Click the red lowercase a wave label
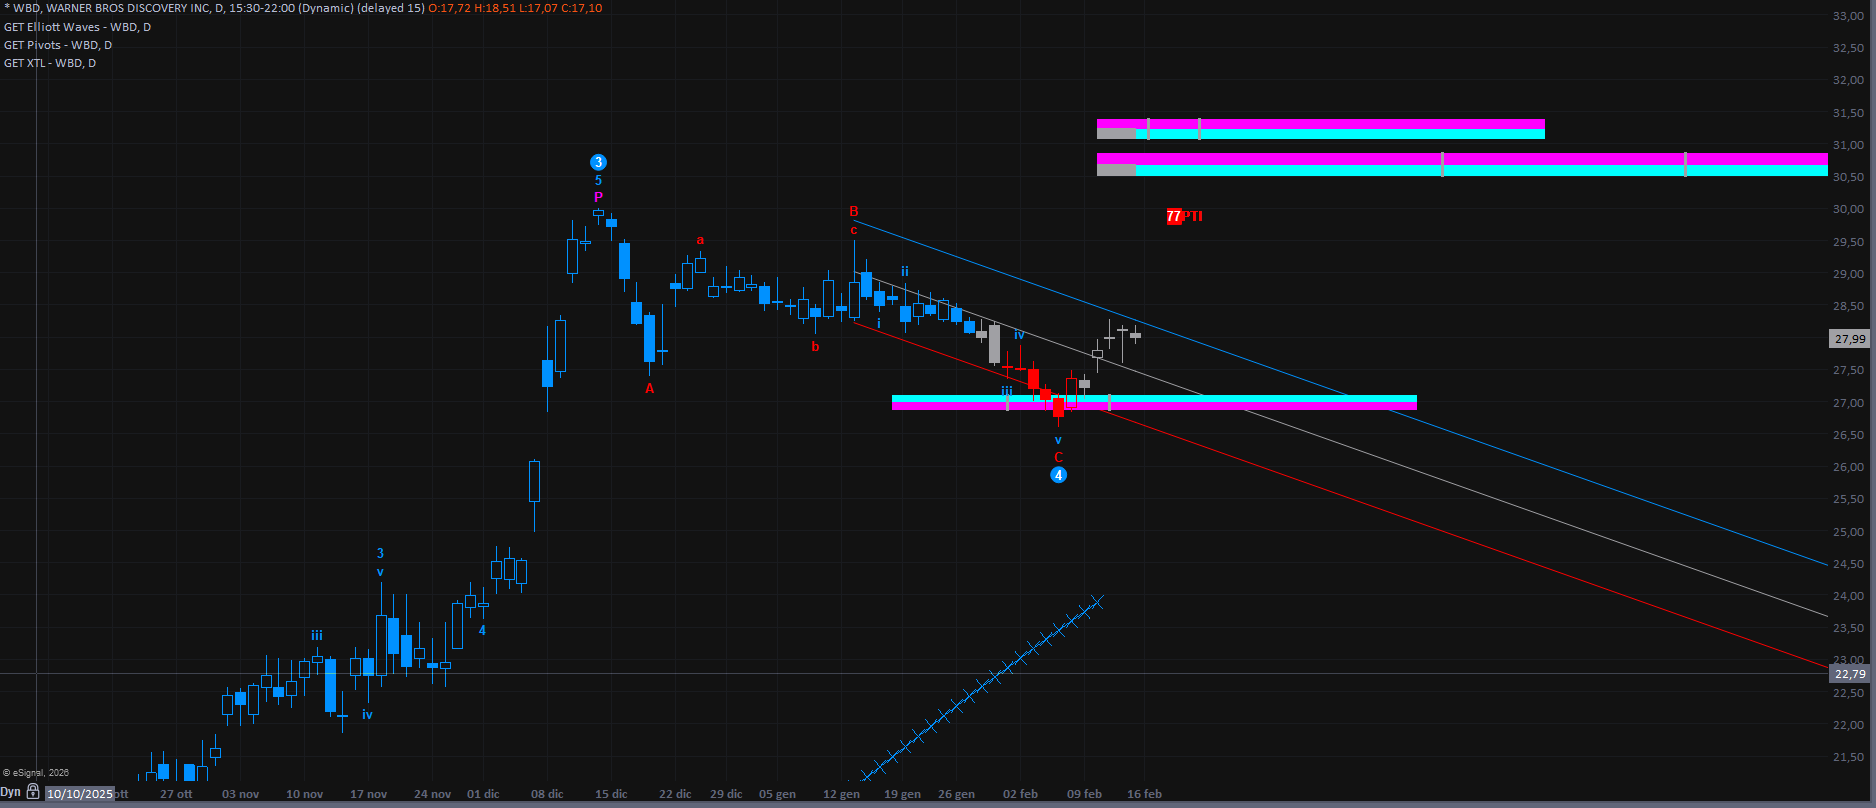The image size is (1876, 808). [700, 240]
